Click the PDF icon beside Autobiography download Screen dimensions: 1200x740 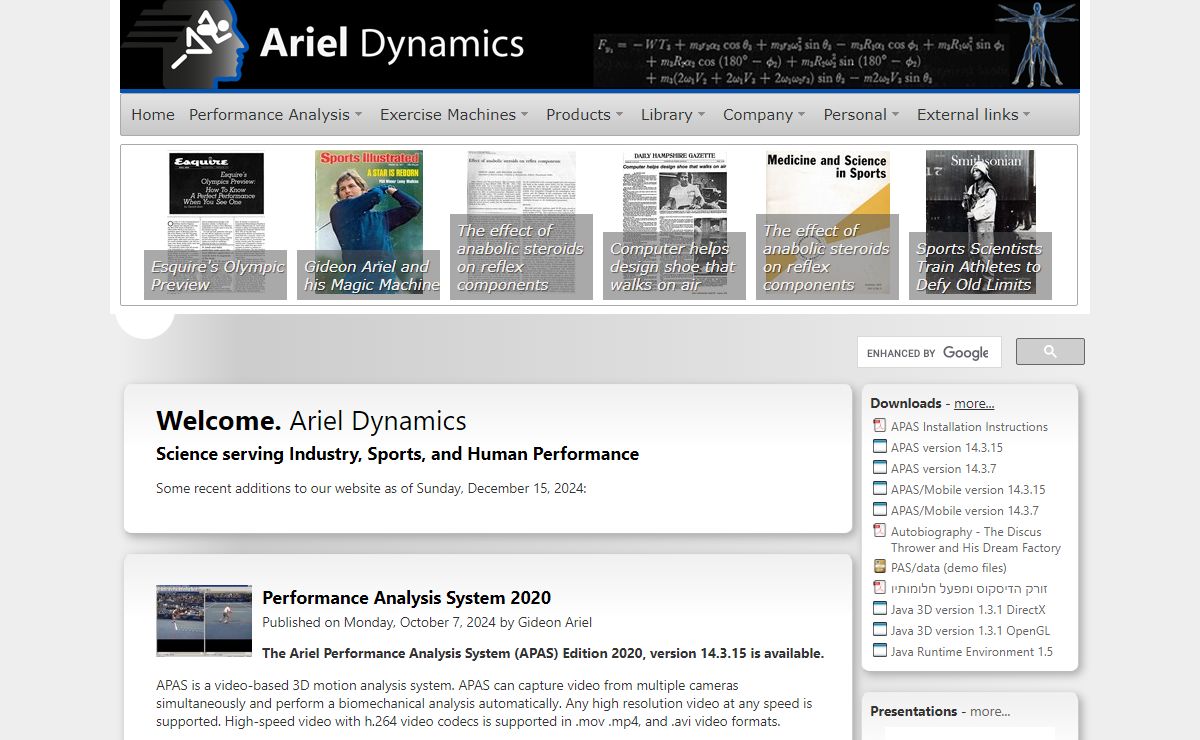(880, 531)
